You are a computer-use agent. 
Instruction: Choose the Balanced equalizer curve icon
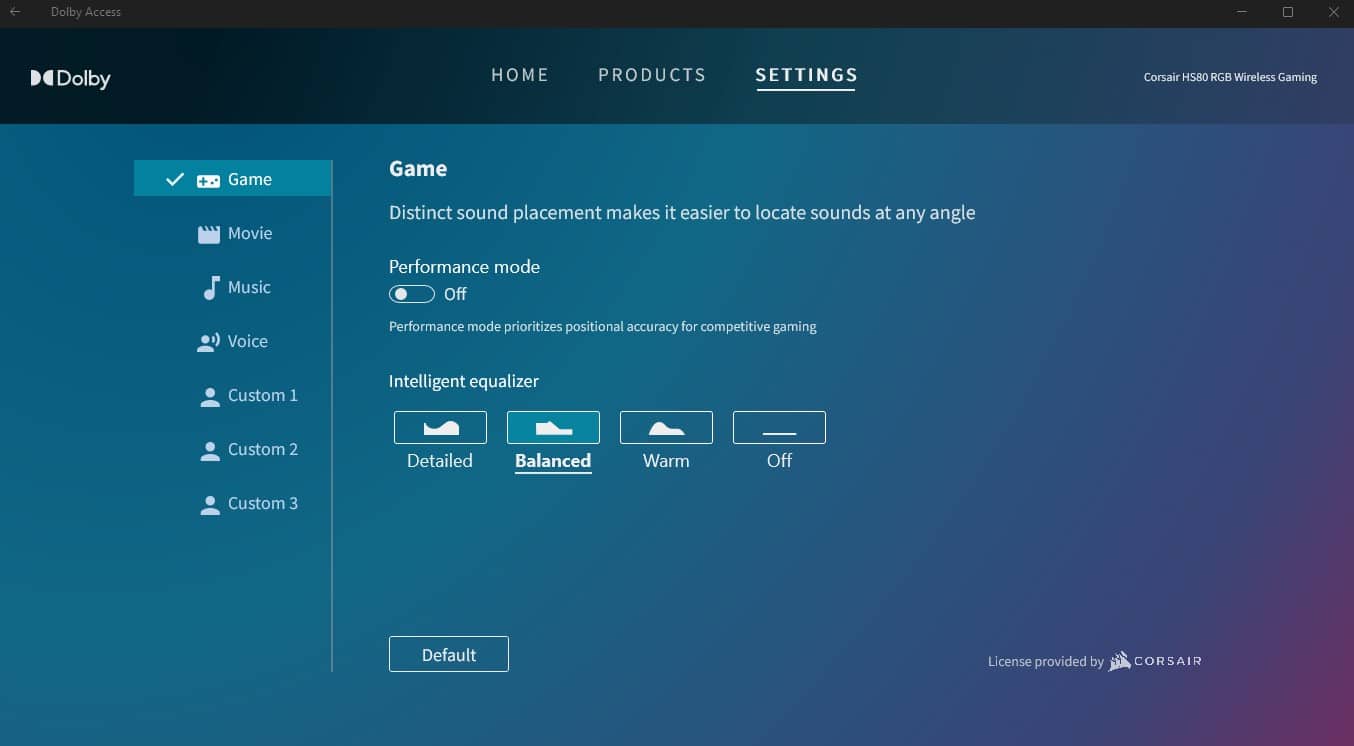click(x=553, y=427)
